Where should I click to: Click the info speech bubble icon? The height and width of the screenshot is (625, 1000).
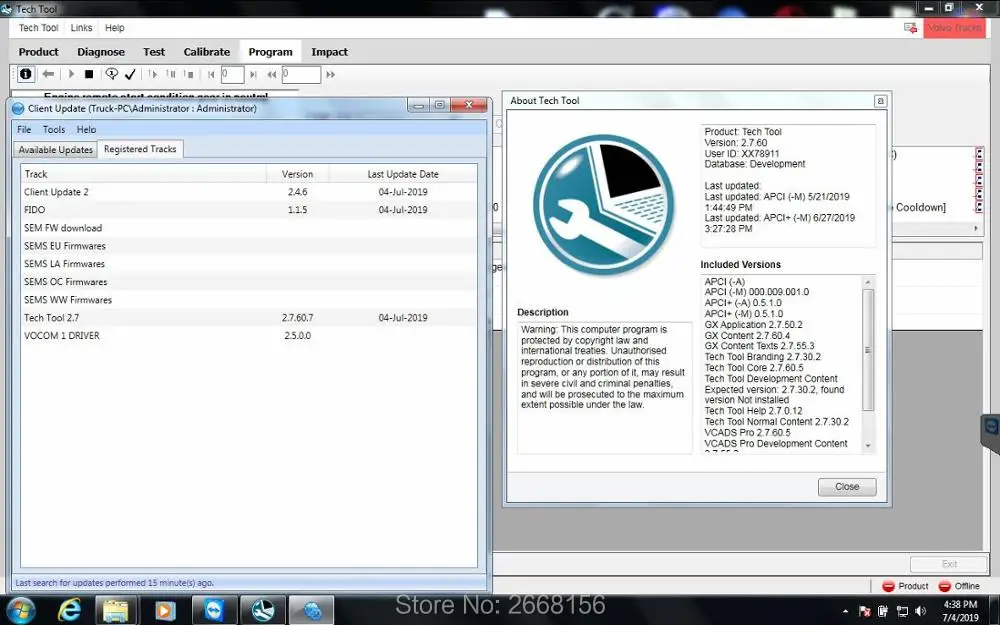(112, 74)
